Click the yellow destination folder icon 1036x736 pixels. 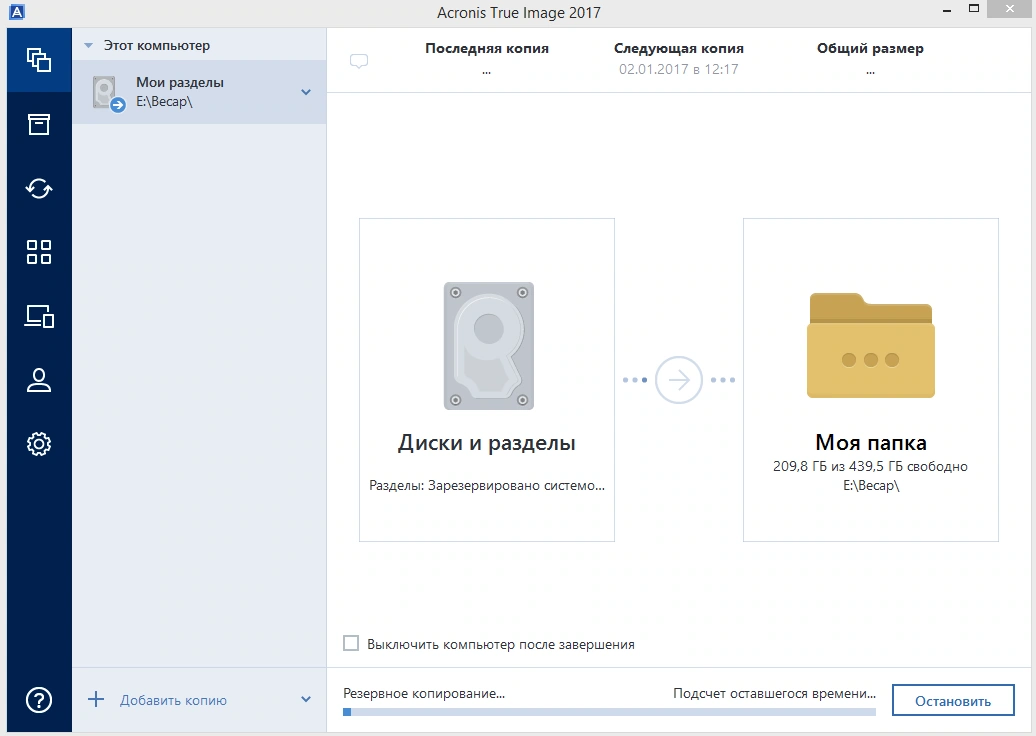(870, 346)
